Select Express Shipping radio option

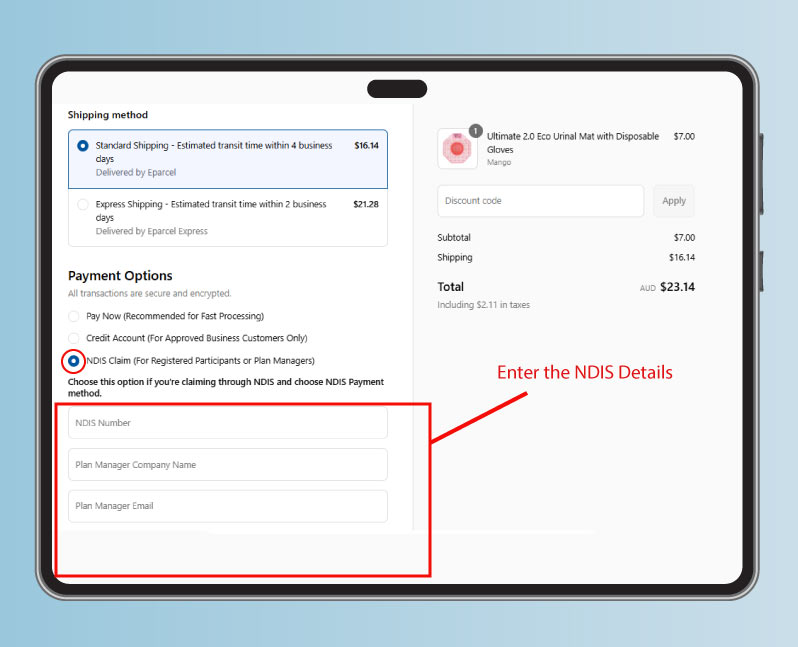[x=82, y=205]
